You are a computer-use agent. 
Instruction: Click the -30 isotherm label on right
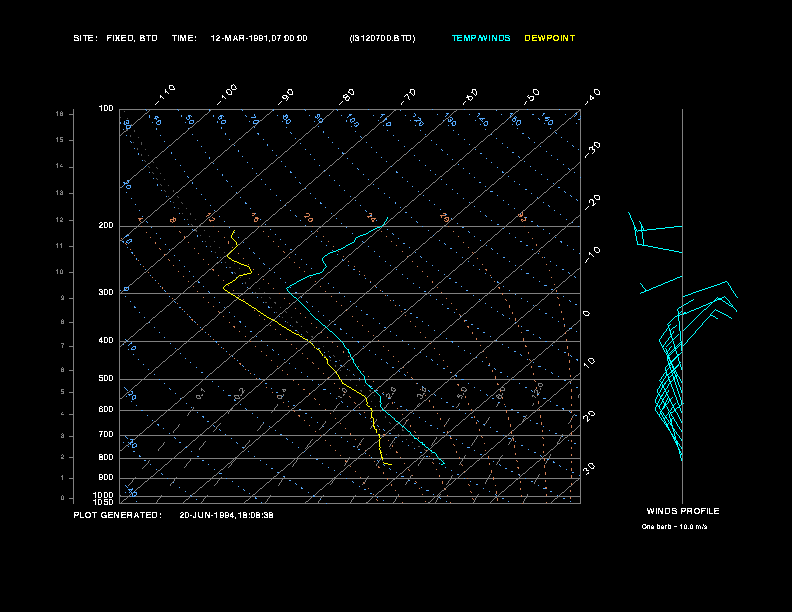click(593, 149)
